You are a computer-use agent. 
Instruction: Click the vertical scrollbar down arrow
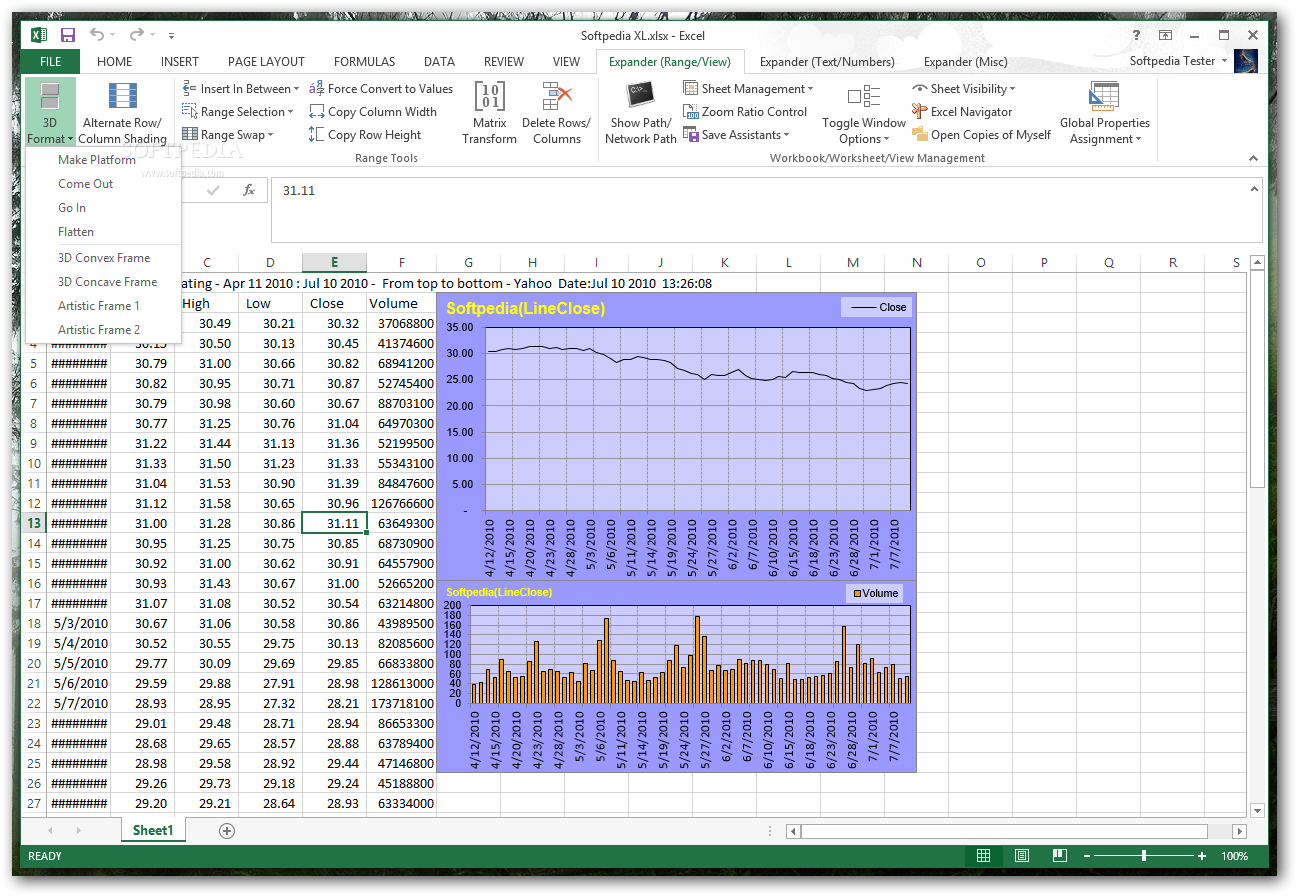pos(1258,810)
